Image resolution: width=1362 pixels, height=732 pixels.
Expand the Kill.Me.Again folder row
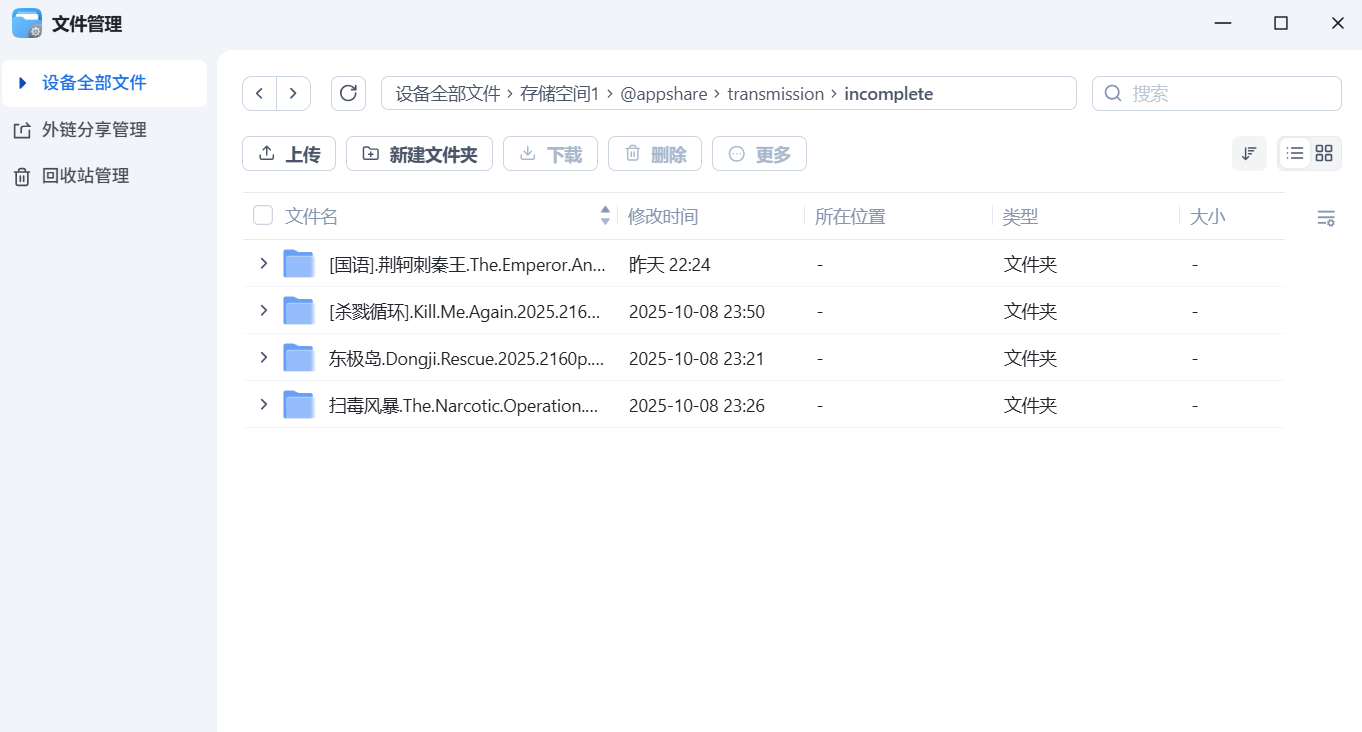click(x=264, y=311)
